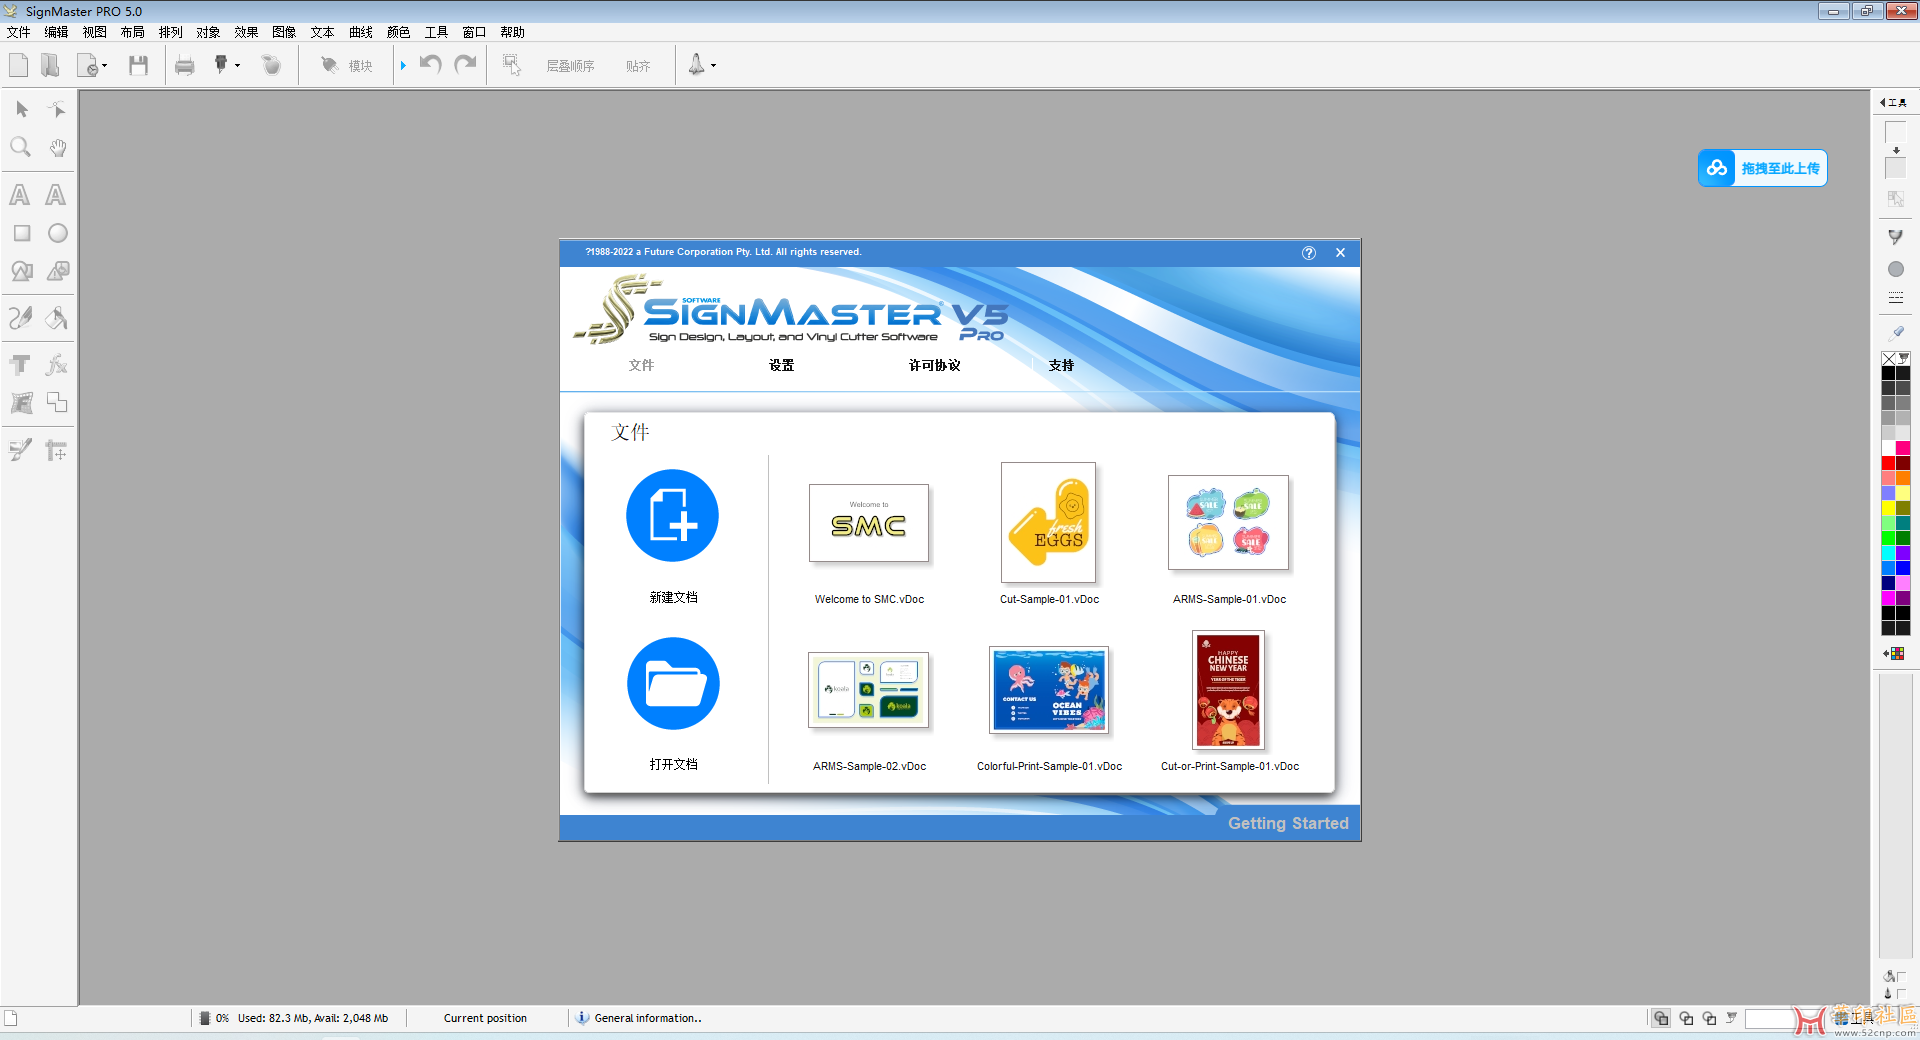1920x1040 pixels.
Task: Open dropdown arrow next to rocket icon
Action: 713,66
